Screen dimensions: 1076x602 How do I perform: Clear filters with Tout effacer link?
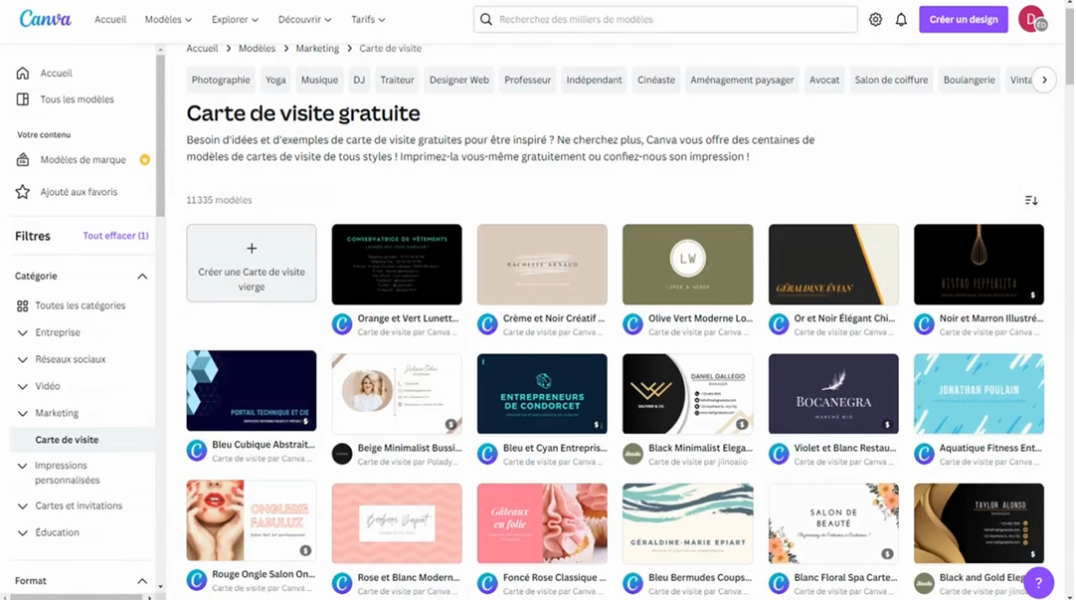point(116,236)
